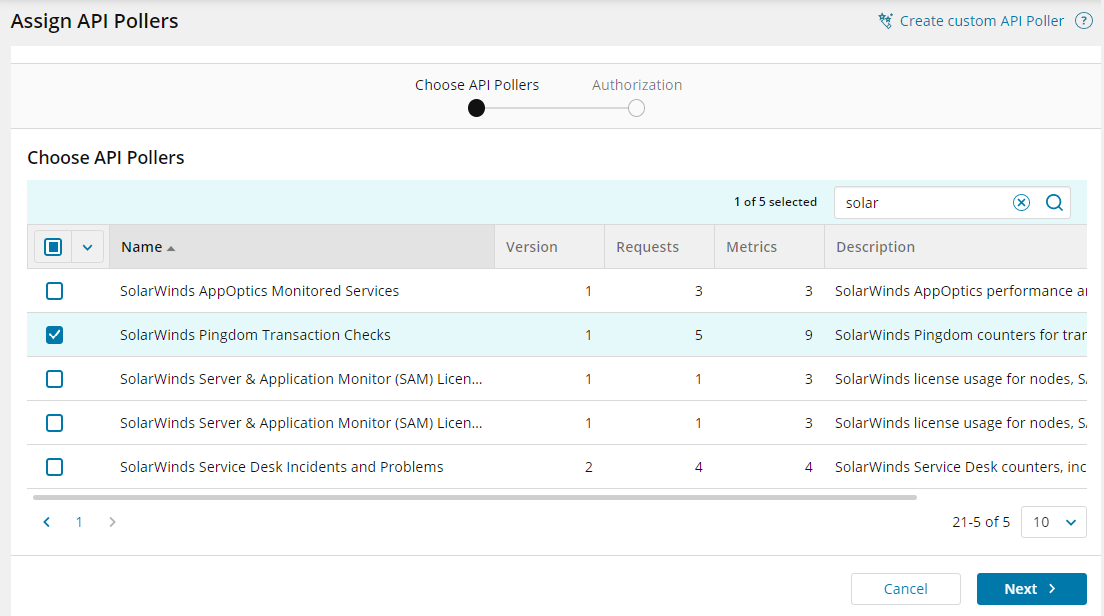Image resolution: width=1104 pixels, height=616 pixels.
Task: Open the page size dropdown
Action: tap(1053, 522)
